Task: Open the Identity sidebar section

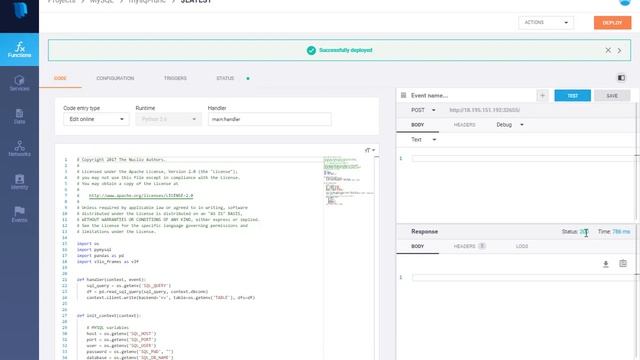Action: (x=19, y=182)
